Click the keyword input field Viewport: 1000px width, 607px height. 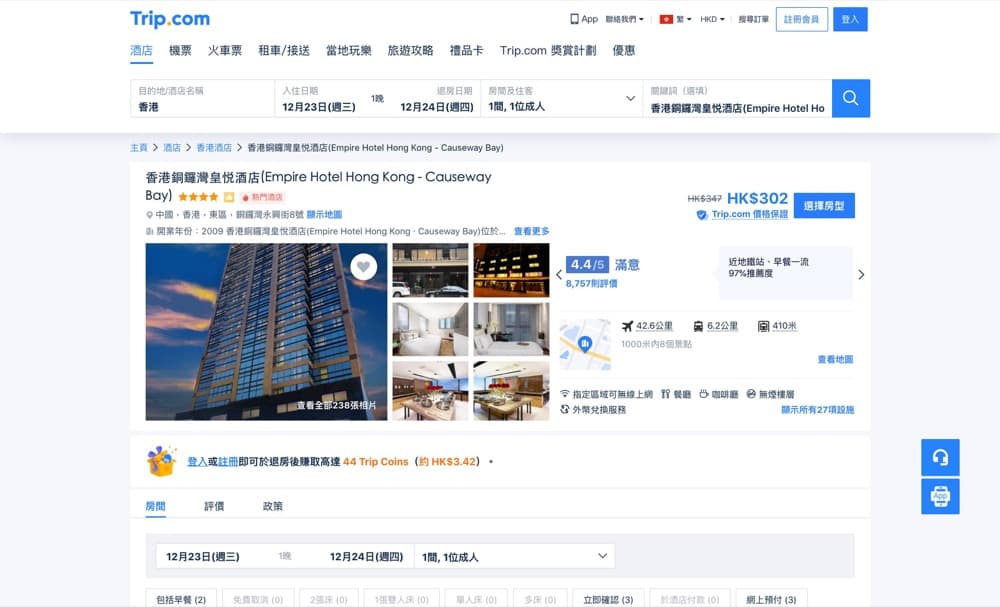[x=737, y=99]
